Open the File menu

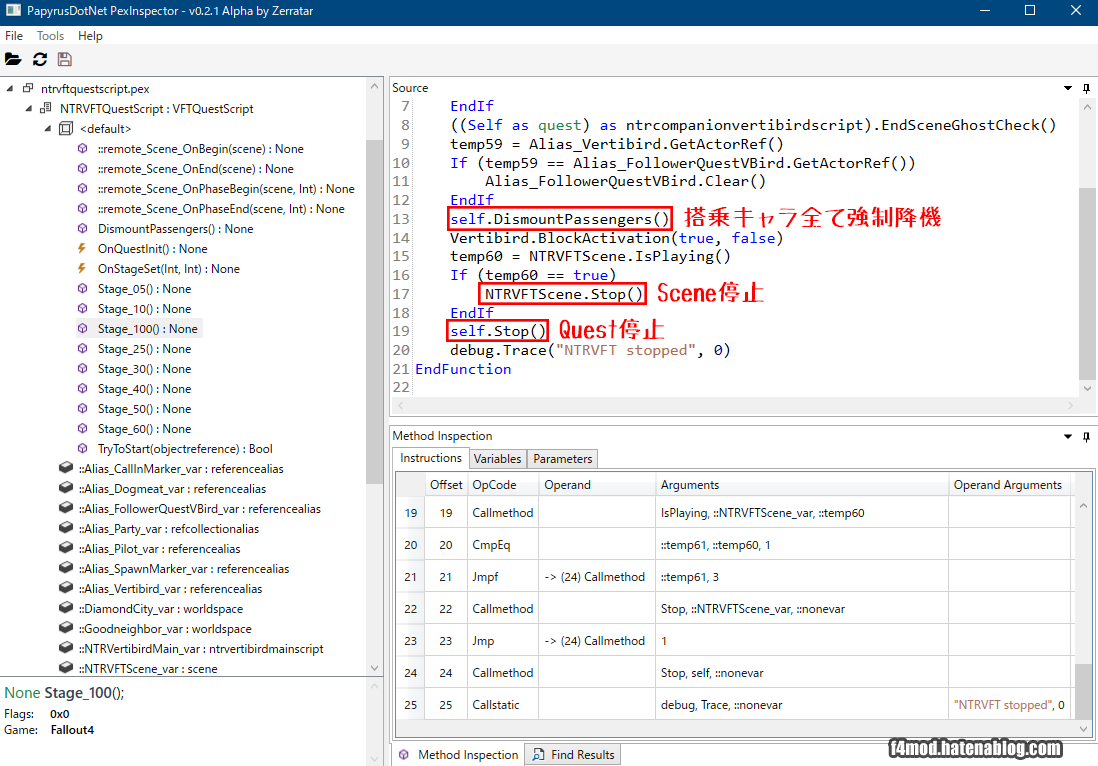click(x=14, y=36)
